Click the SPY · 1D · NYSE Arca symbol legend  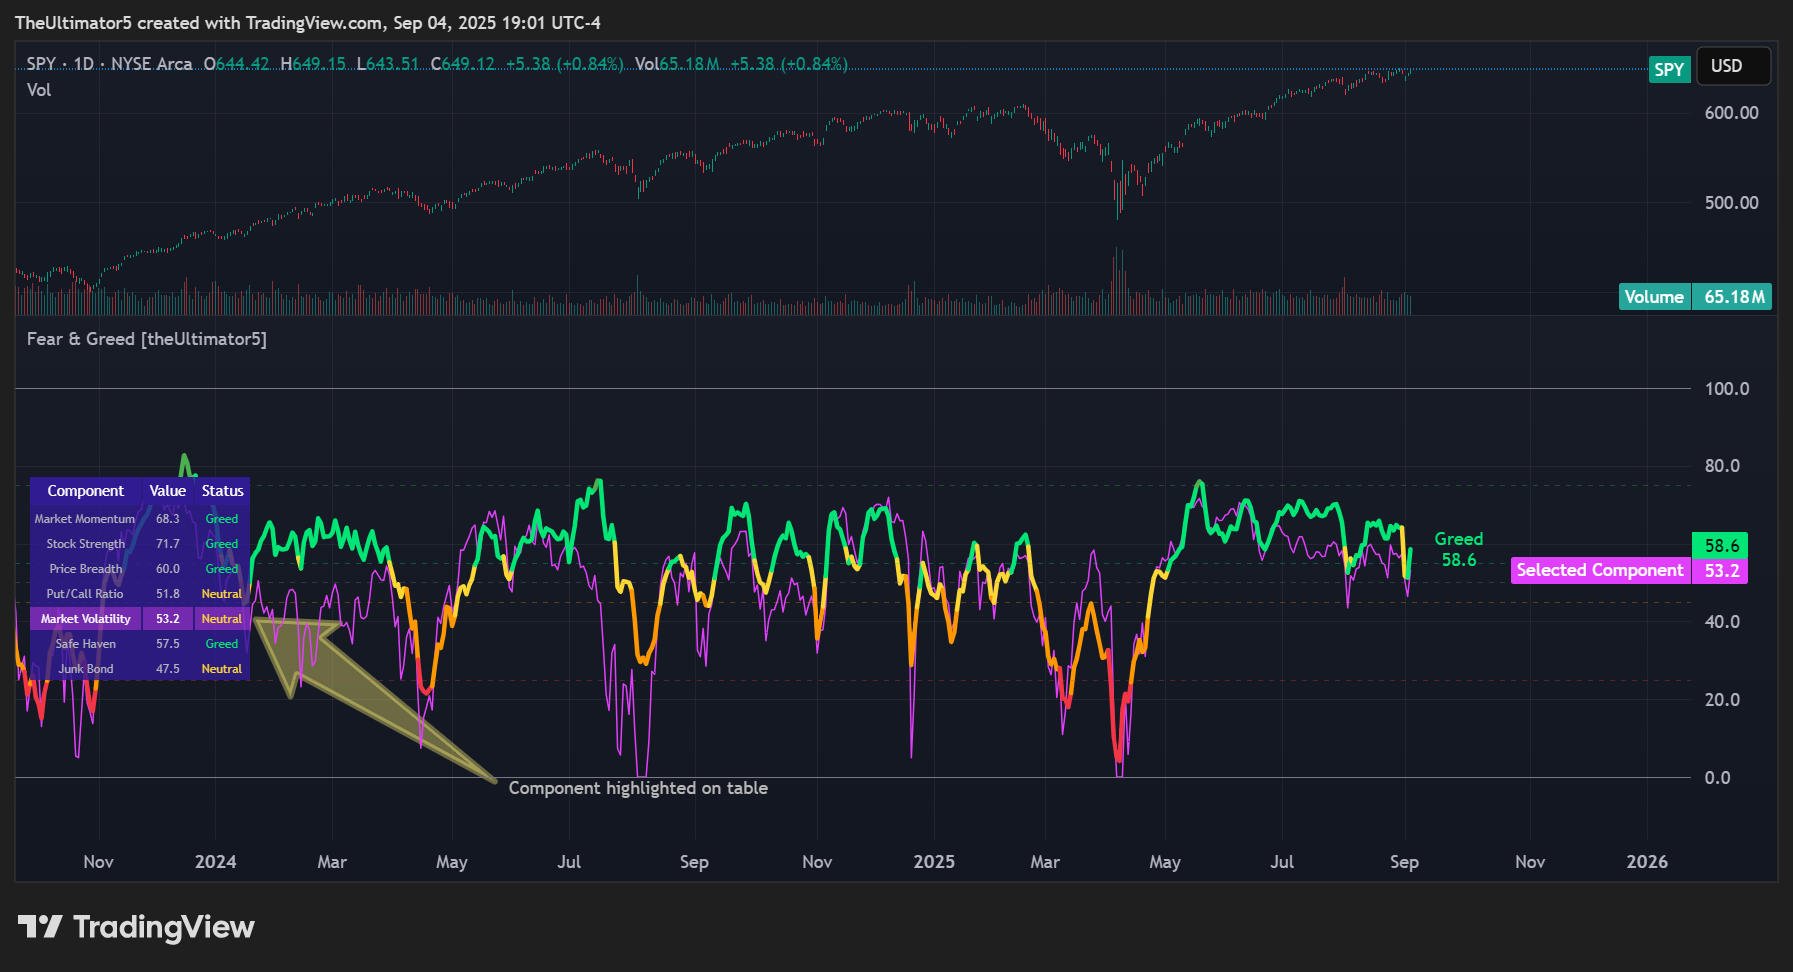109,64
